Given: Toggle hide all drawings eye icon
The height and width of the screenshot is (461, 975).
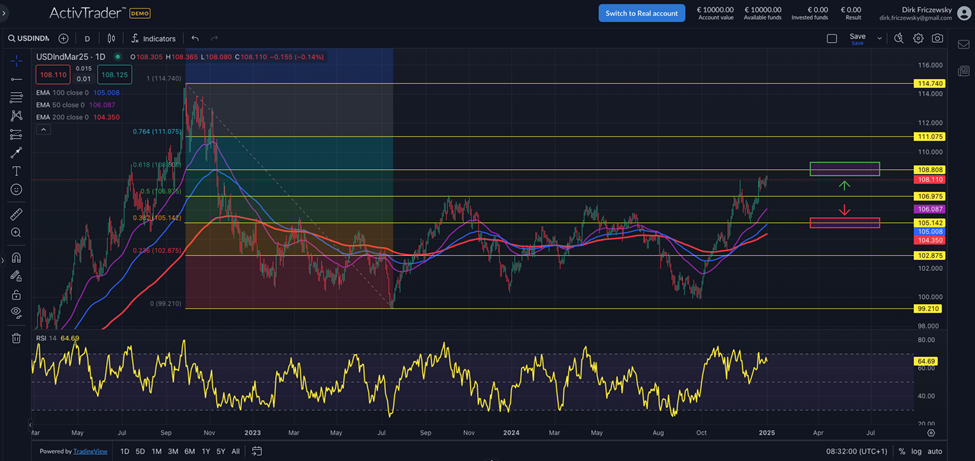Looking at the screenshot, I should (16, 312).
